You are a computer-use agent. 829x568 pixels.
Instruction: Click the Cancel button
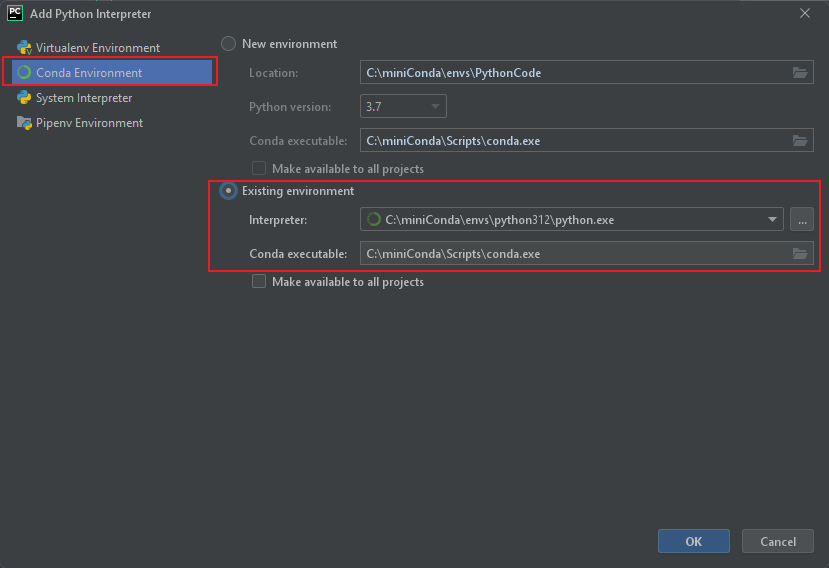[778, 541]
